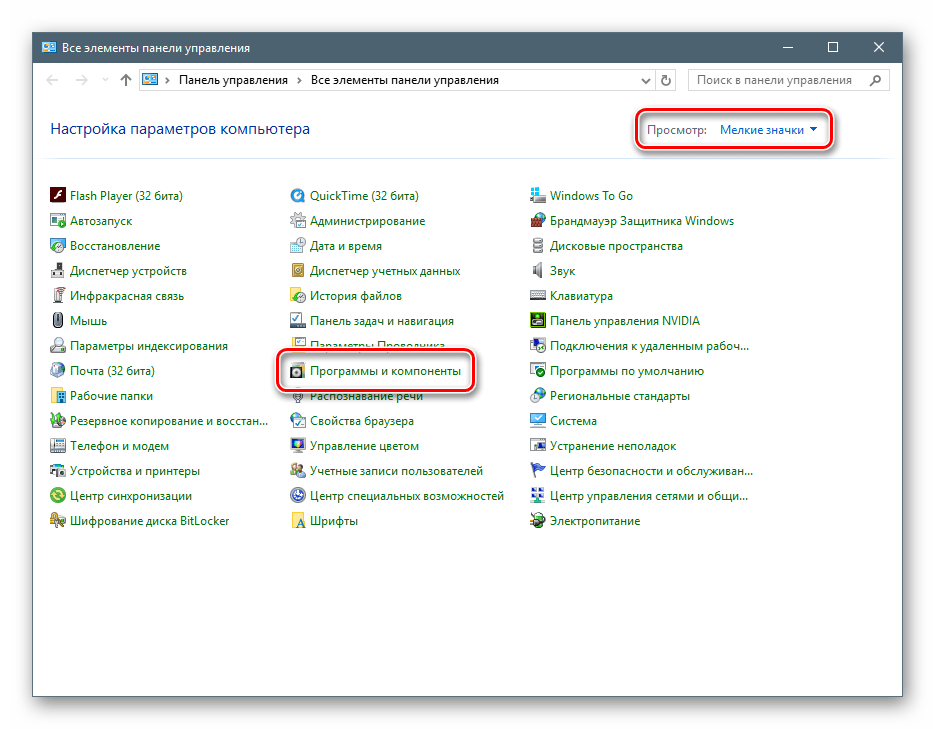Click the Автозапуск icon
The height and width of the screenshot is (729, 935).
pos(57,221)
